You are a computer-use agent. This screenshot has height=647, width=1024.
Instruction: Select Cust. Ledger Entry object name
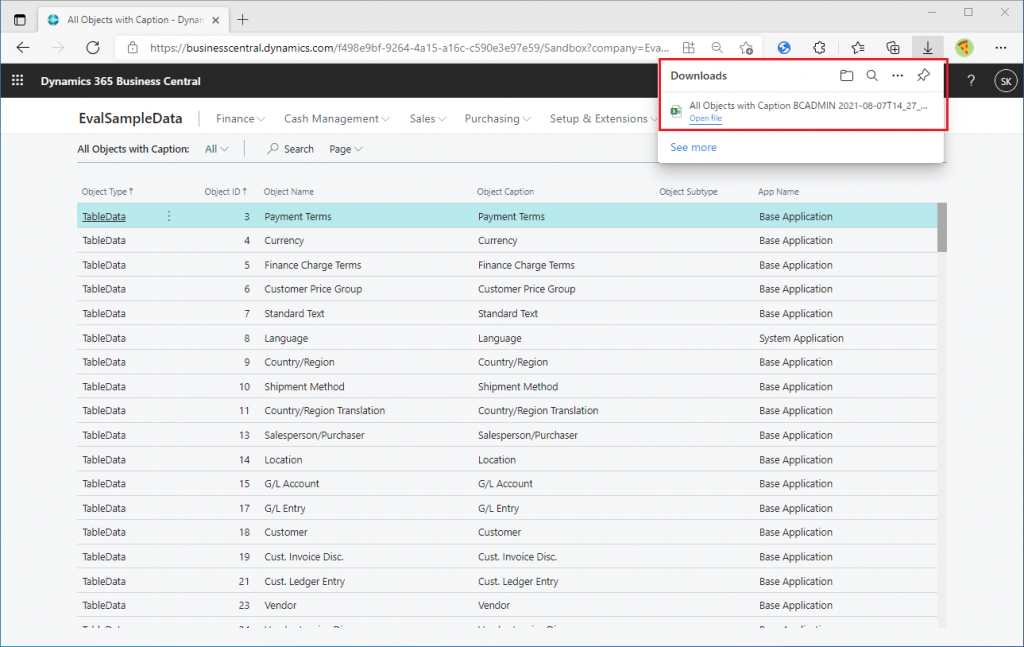[304, 581]
